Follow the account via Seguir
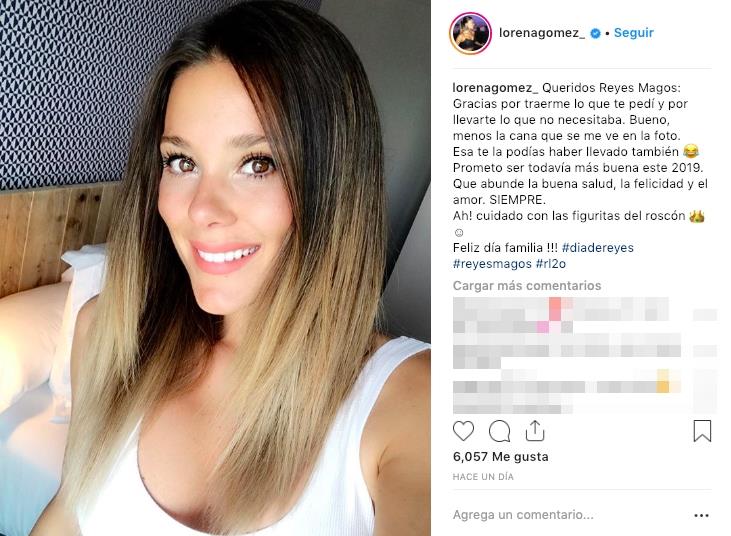The height and width of the screenshot is (536, 731). pos(634,33)
